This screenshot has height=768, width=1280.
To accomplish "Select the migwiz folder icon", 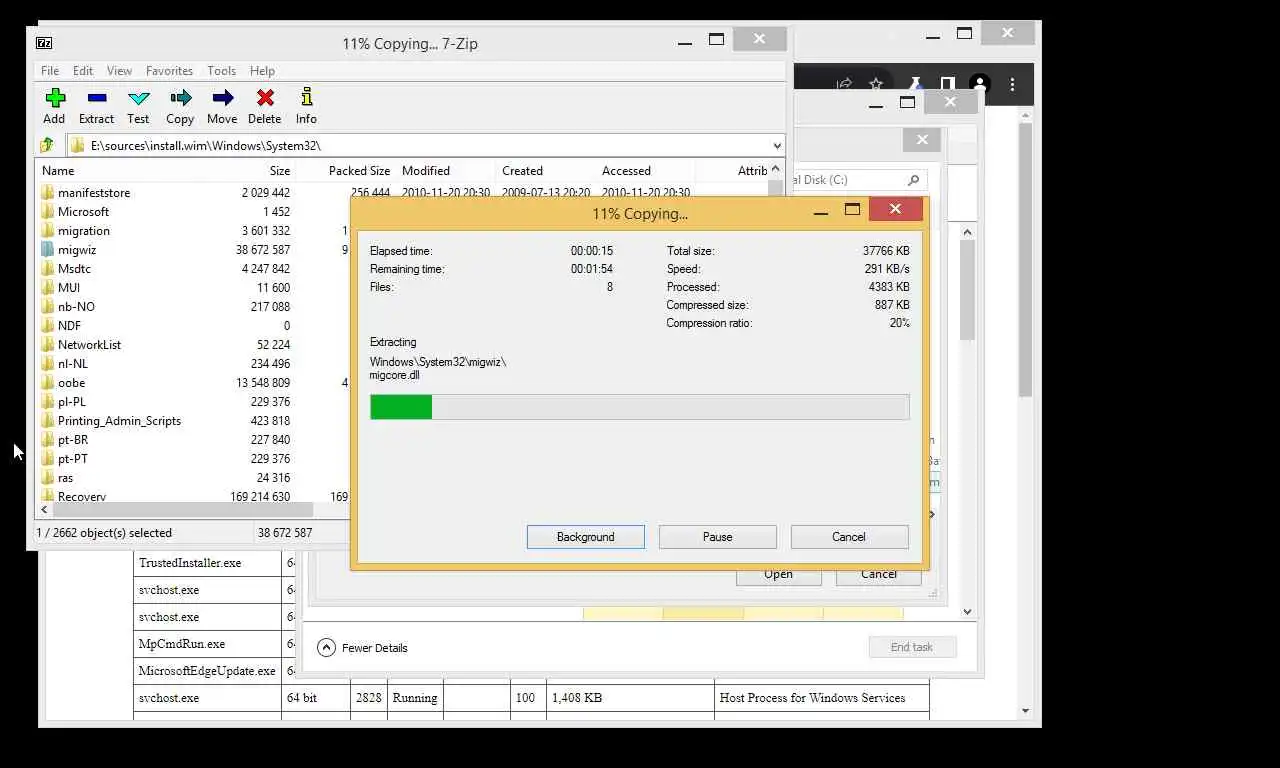I will [48, 249].
